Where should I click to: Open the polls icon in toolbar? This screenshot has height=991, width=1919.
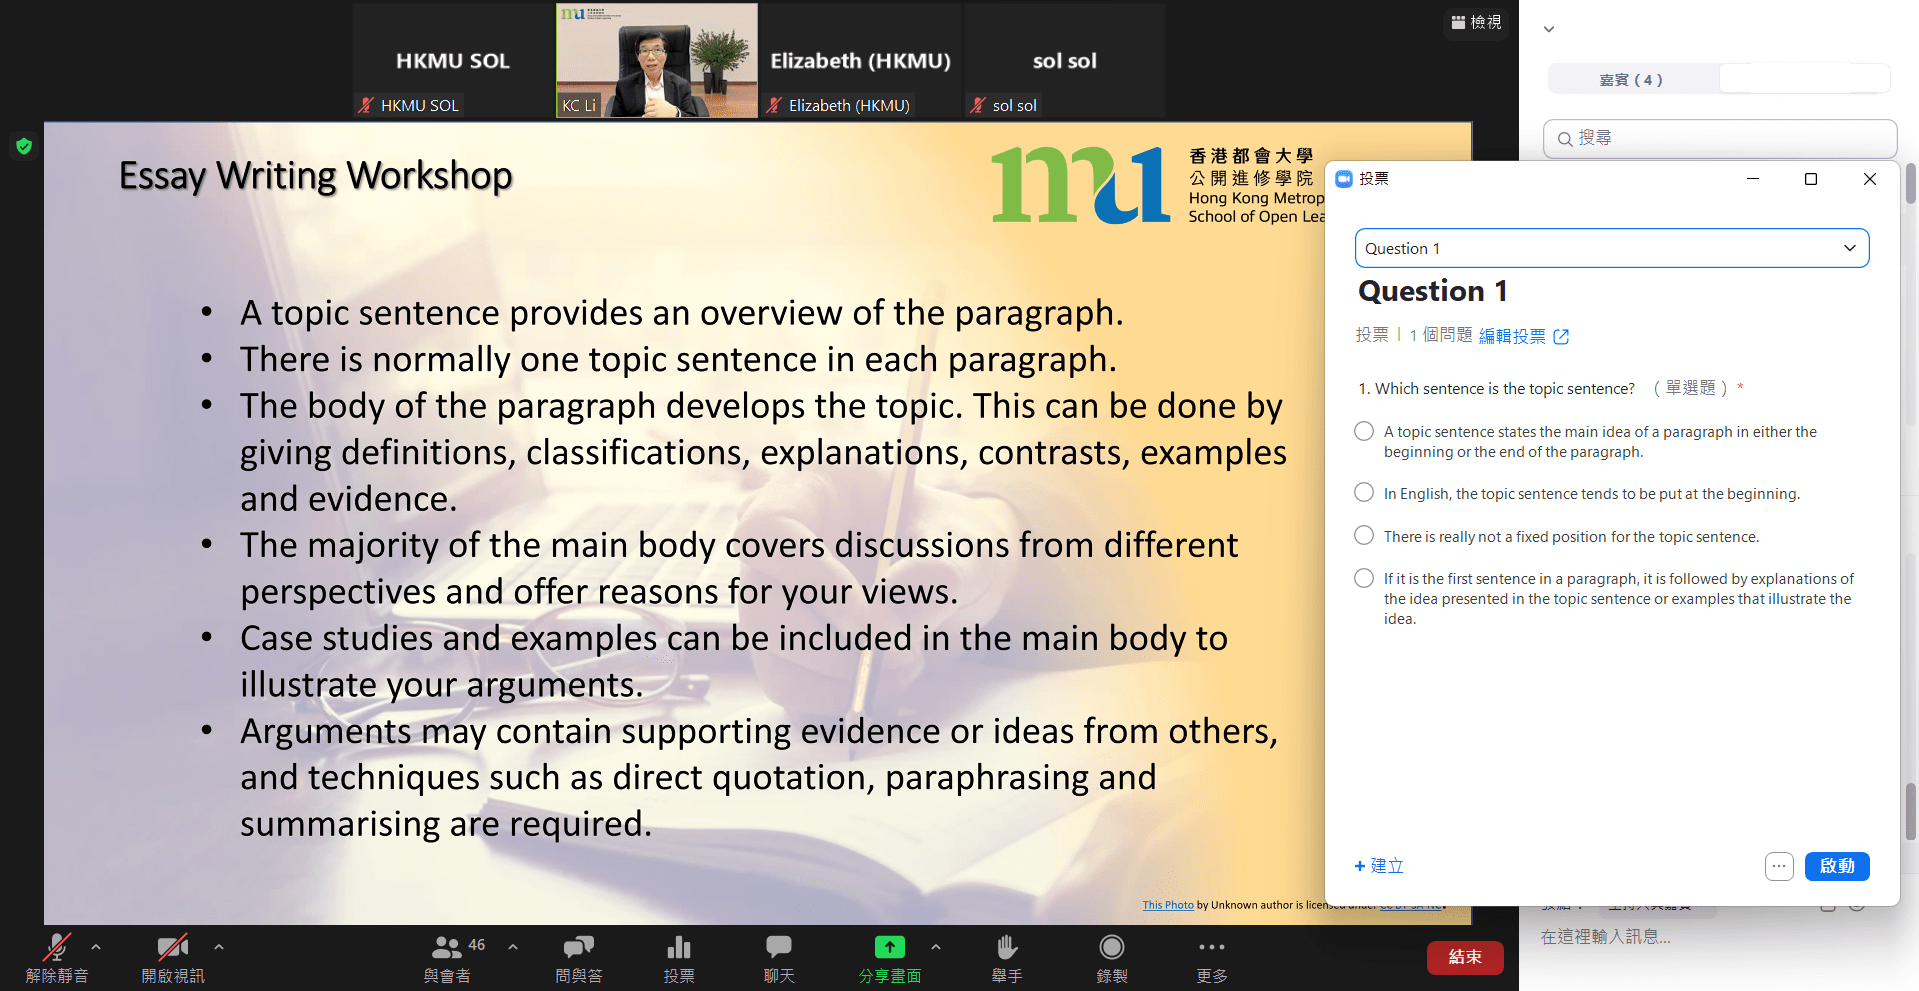[x=679, y=948]
